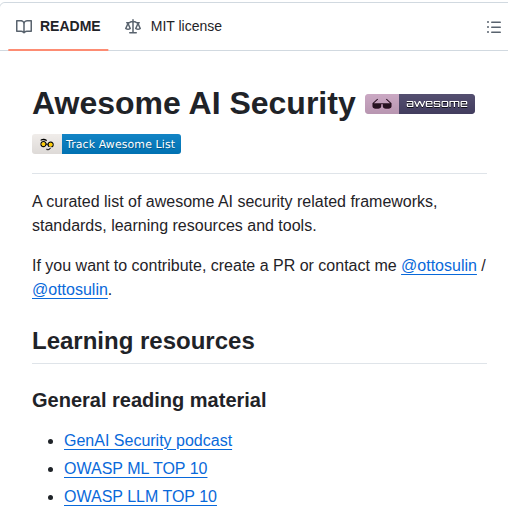Image resolution: width=508 pixels, height=508 pixels.
Task: Open the Track Awesome List badge
Action: coord(106,144)
